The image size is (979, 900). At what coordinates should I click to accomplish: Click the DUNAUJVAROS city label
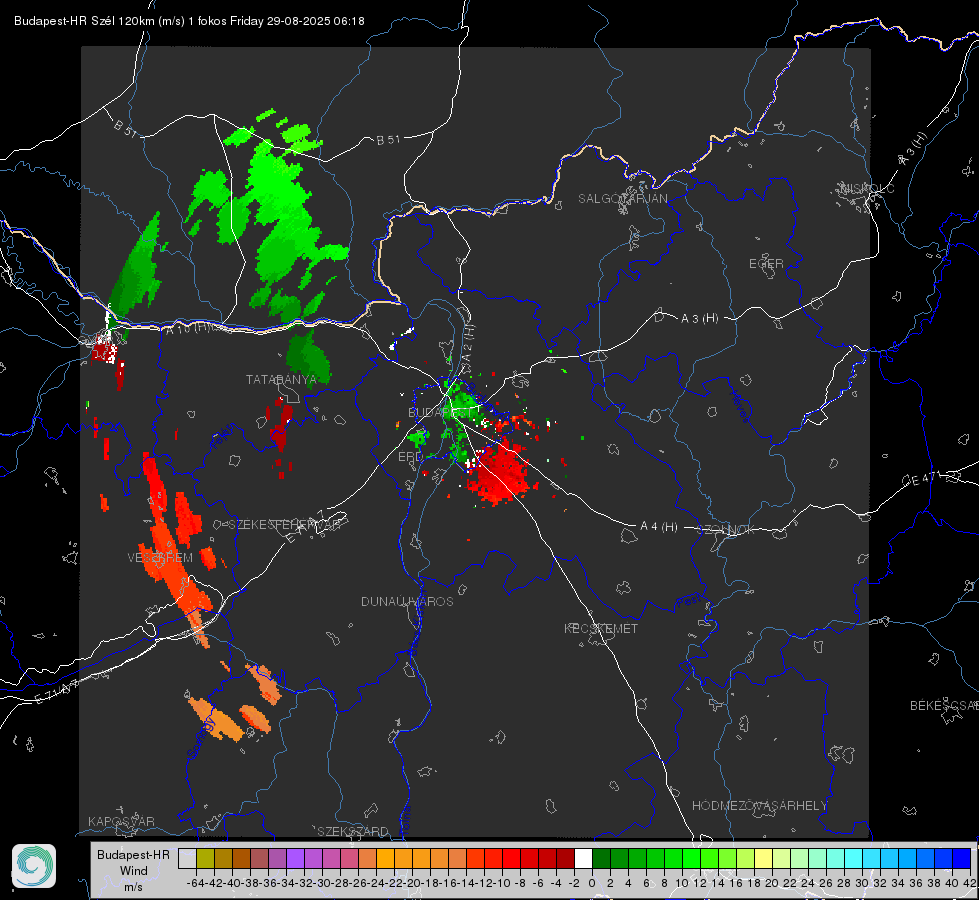(407, 601)
